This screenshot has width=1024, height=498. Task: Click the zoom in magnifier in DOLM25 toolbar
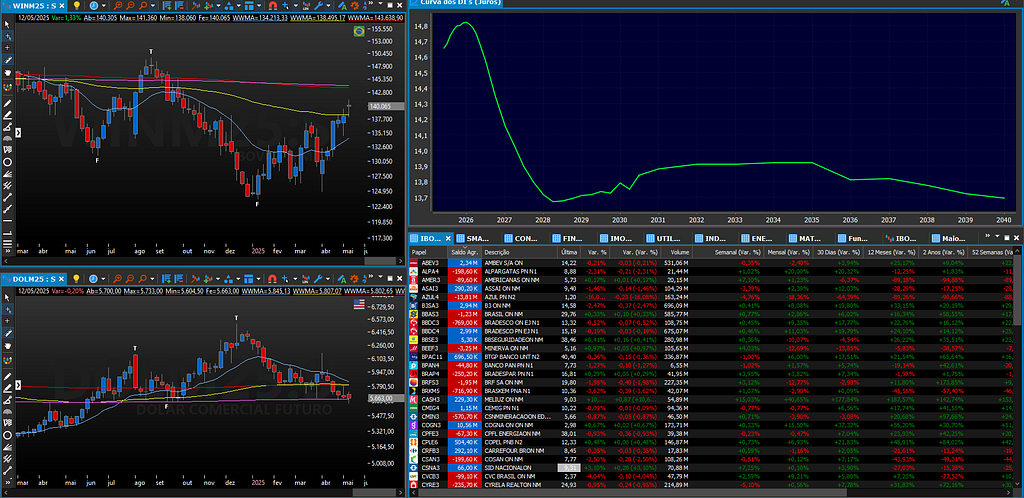pyautogui.click(x=118, y=278)
